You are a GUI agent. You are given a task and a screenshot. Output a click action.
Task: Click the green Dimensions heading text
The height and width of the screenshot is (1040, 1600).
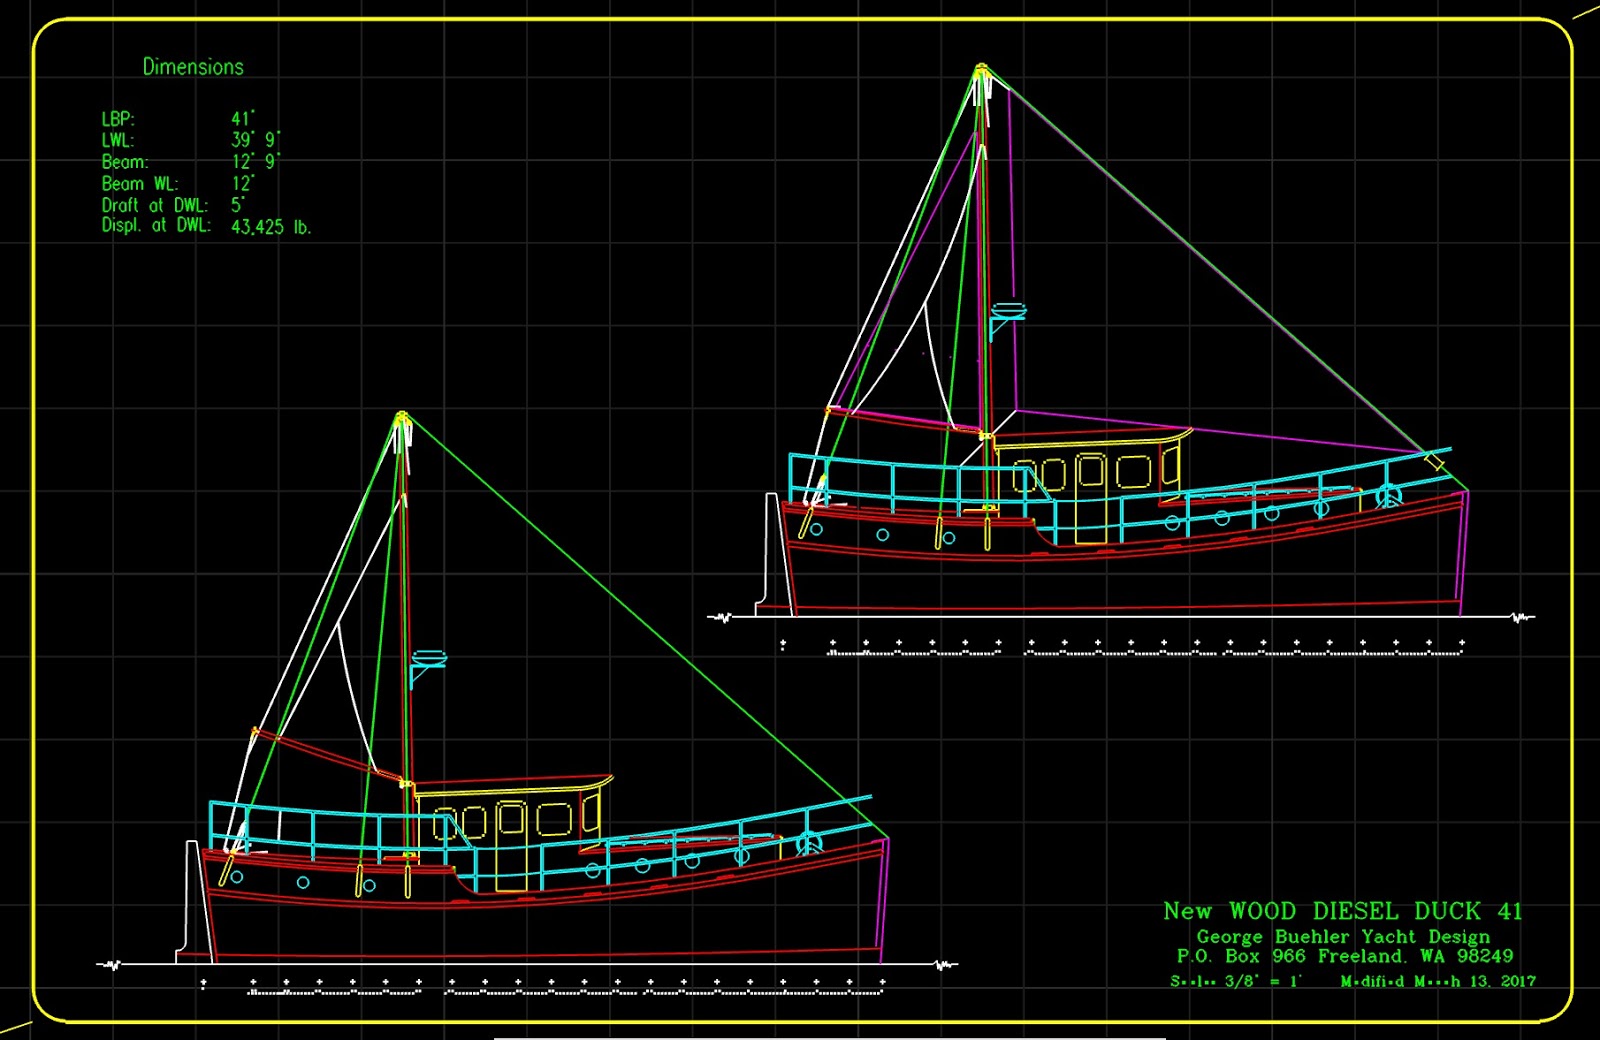click(193, 67)
